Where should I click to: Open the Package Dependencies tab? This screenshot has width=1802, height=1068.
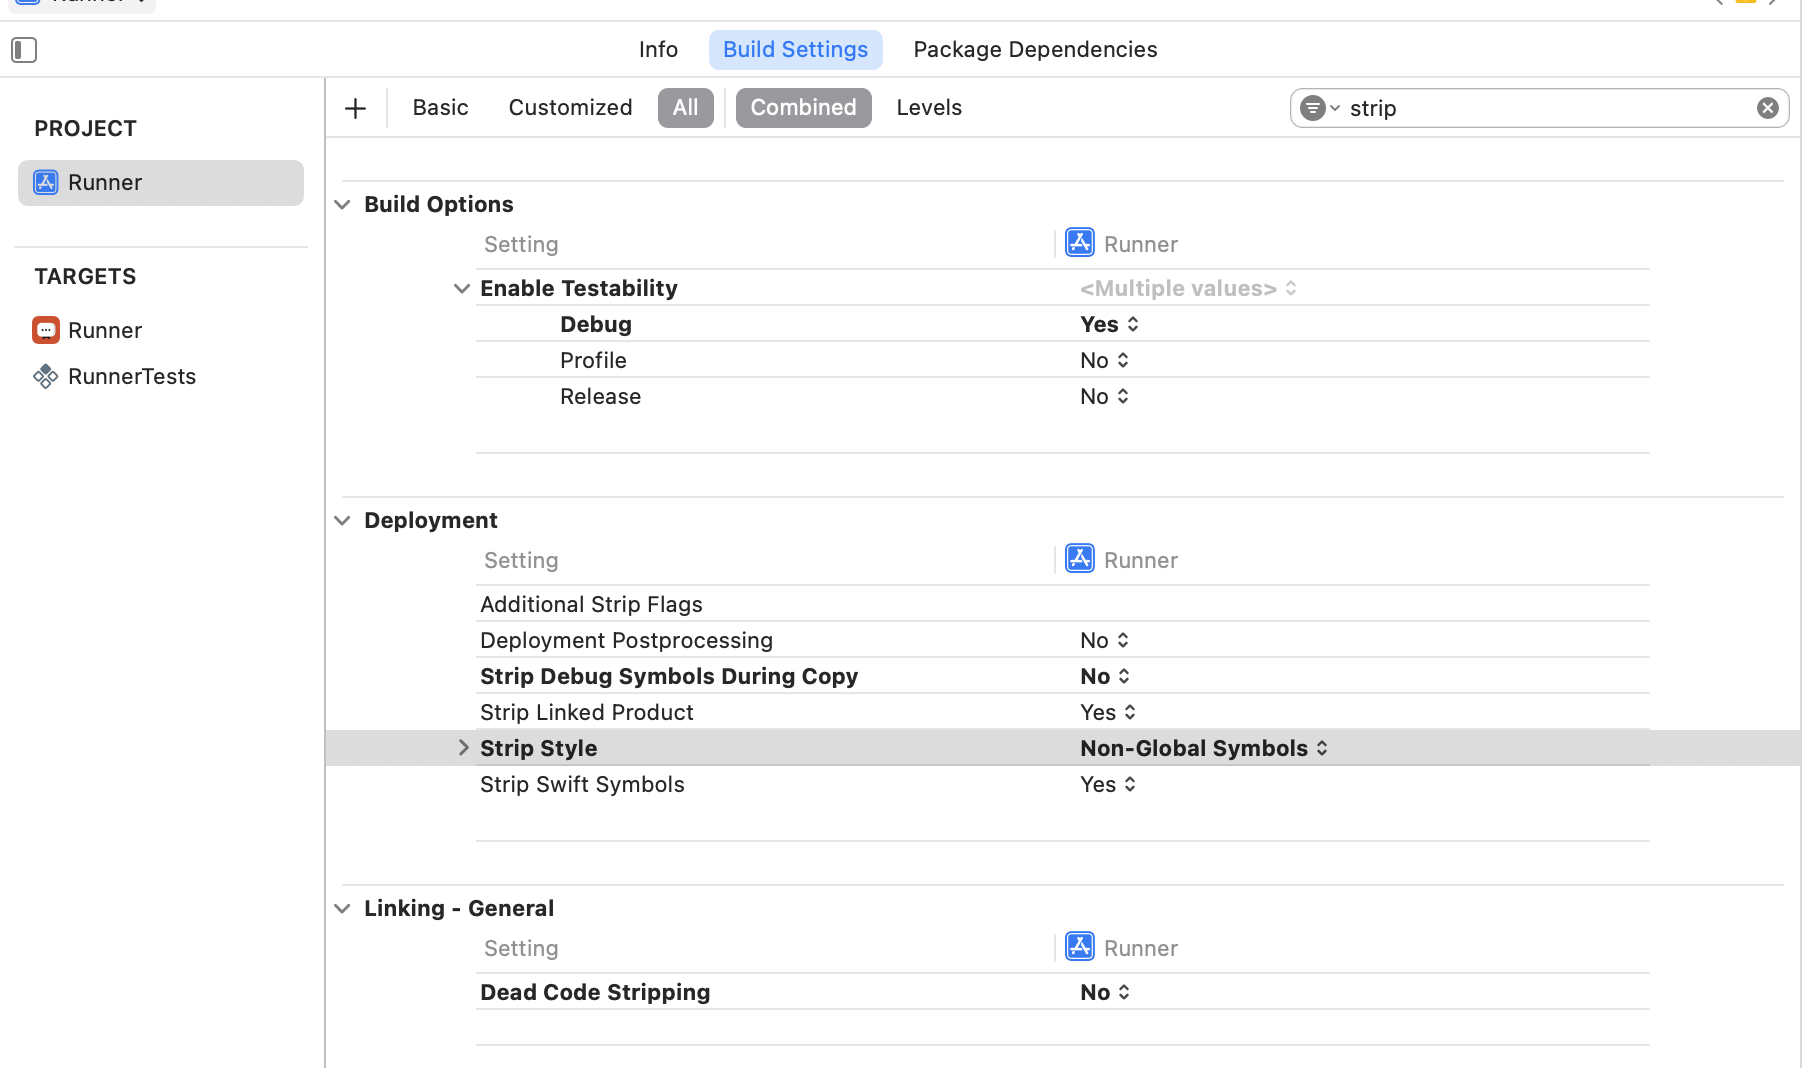click(x=1035, y=50)
